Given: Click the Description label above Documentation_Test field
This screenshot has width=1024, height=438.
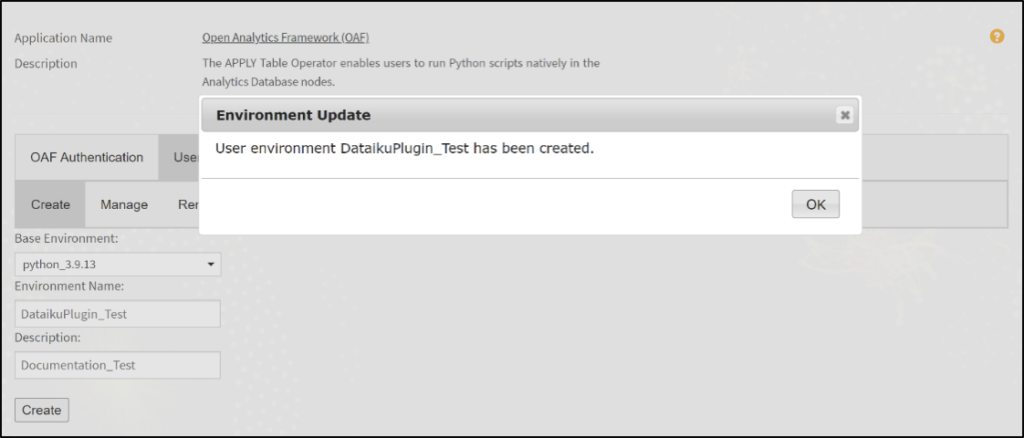Looking at the screenshot, I should 48,337.
